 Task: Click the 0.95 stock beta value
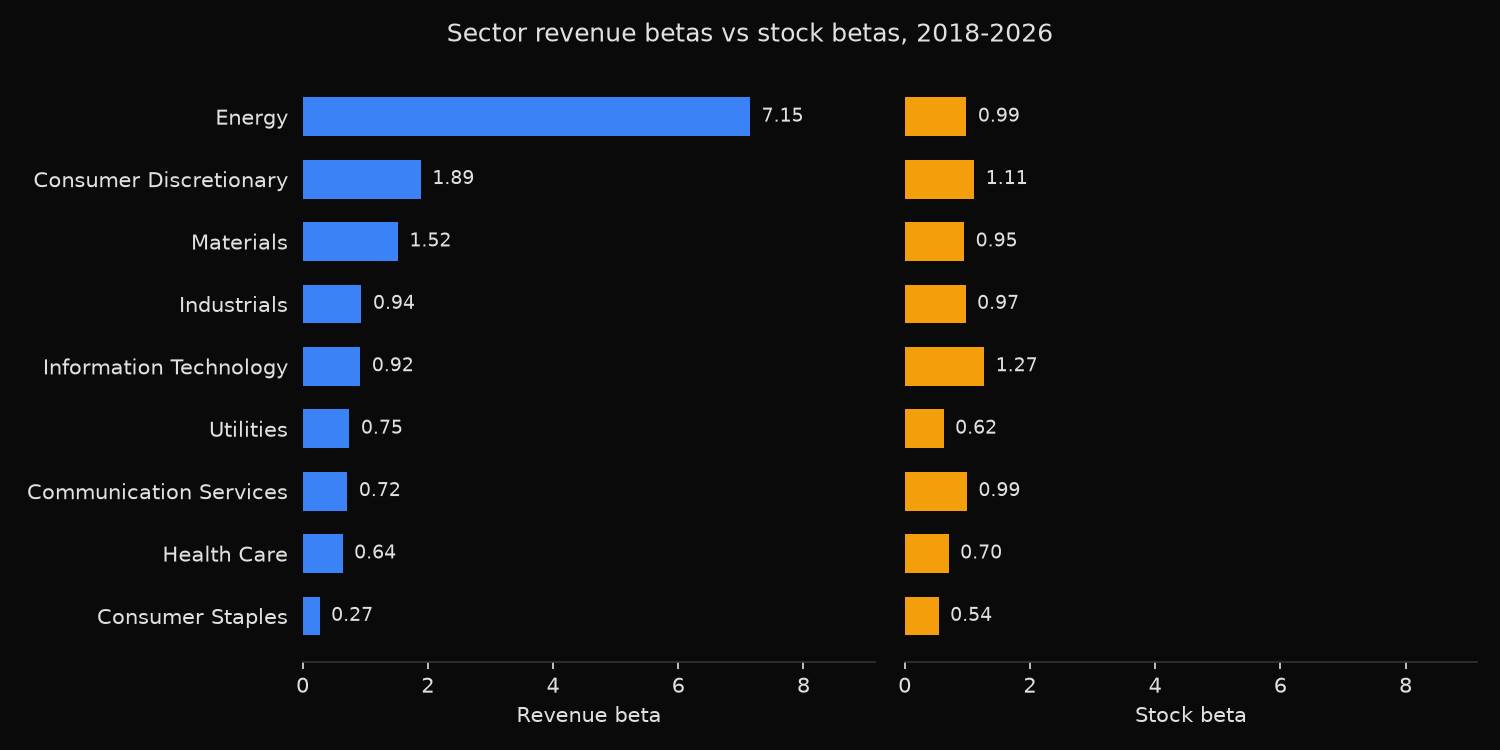pos(997,241)
